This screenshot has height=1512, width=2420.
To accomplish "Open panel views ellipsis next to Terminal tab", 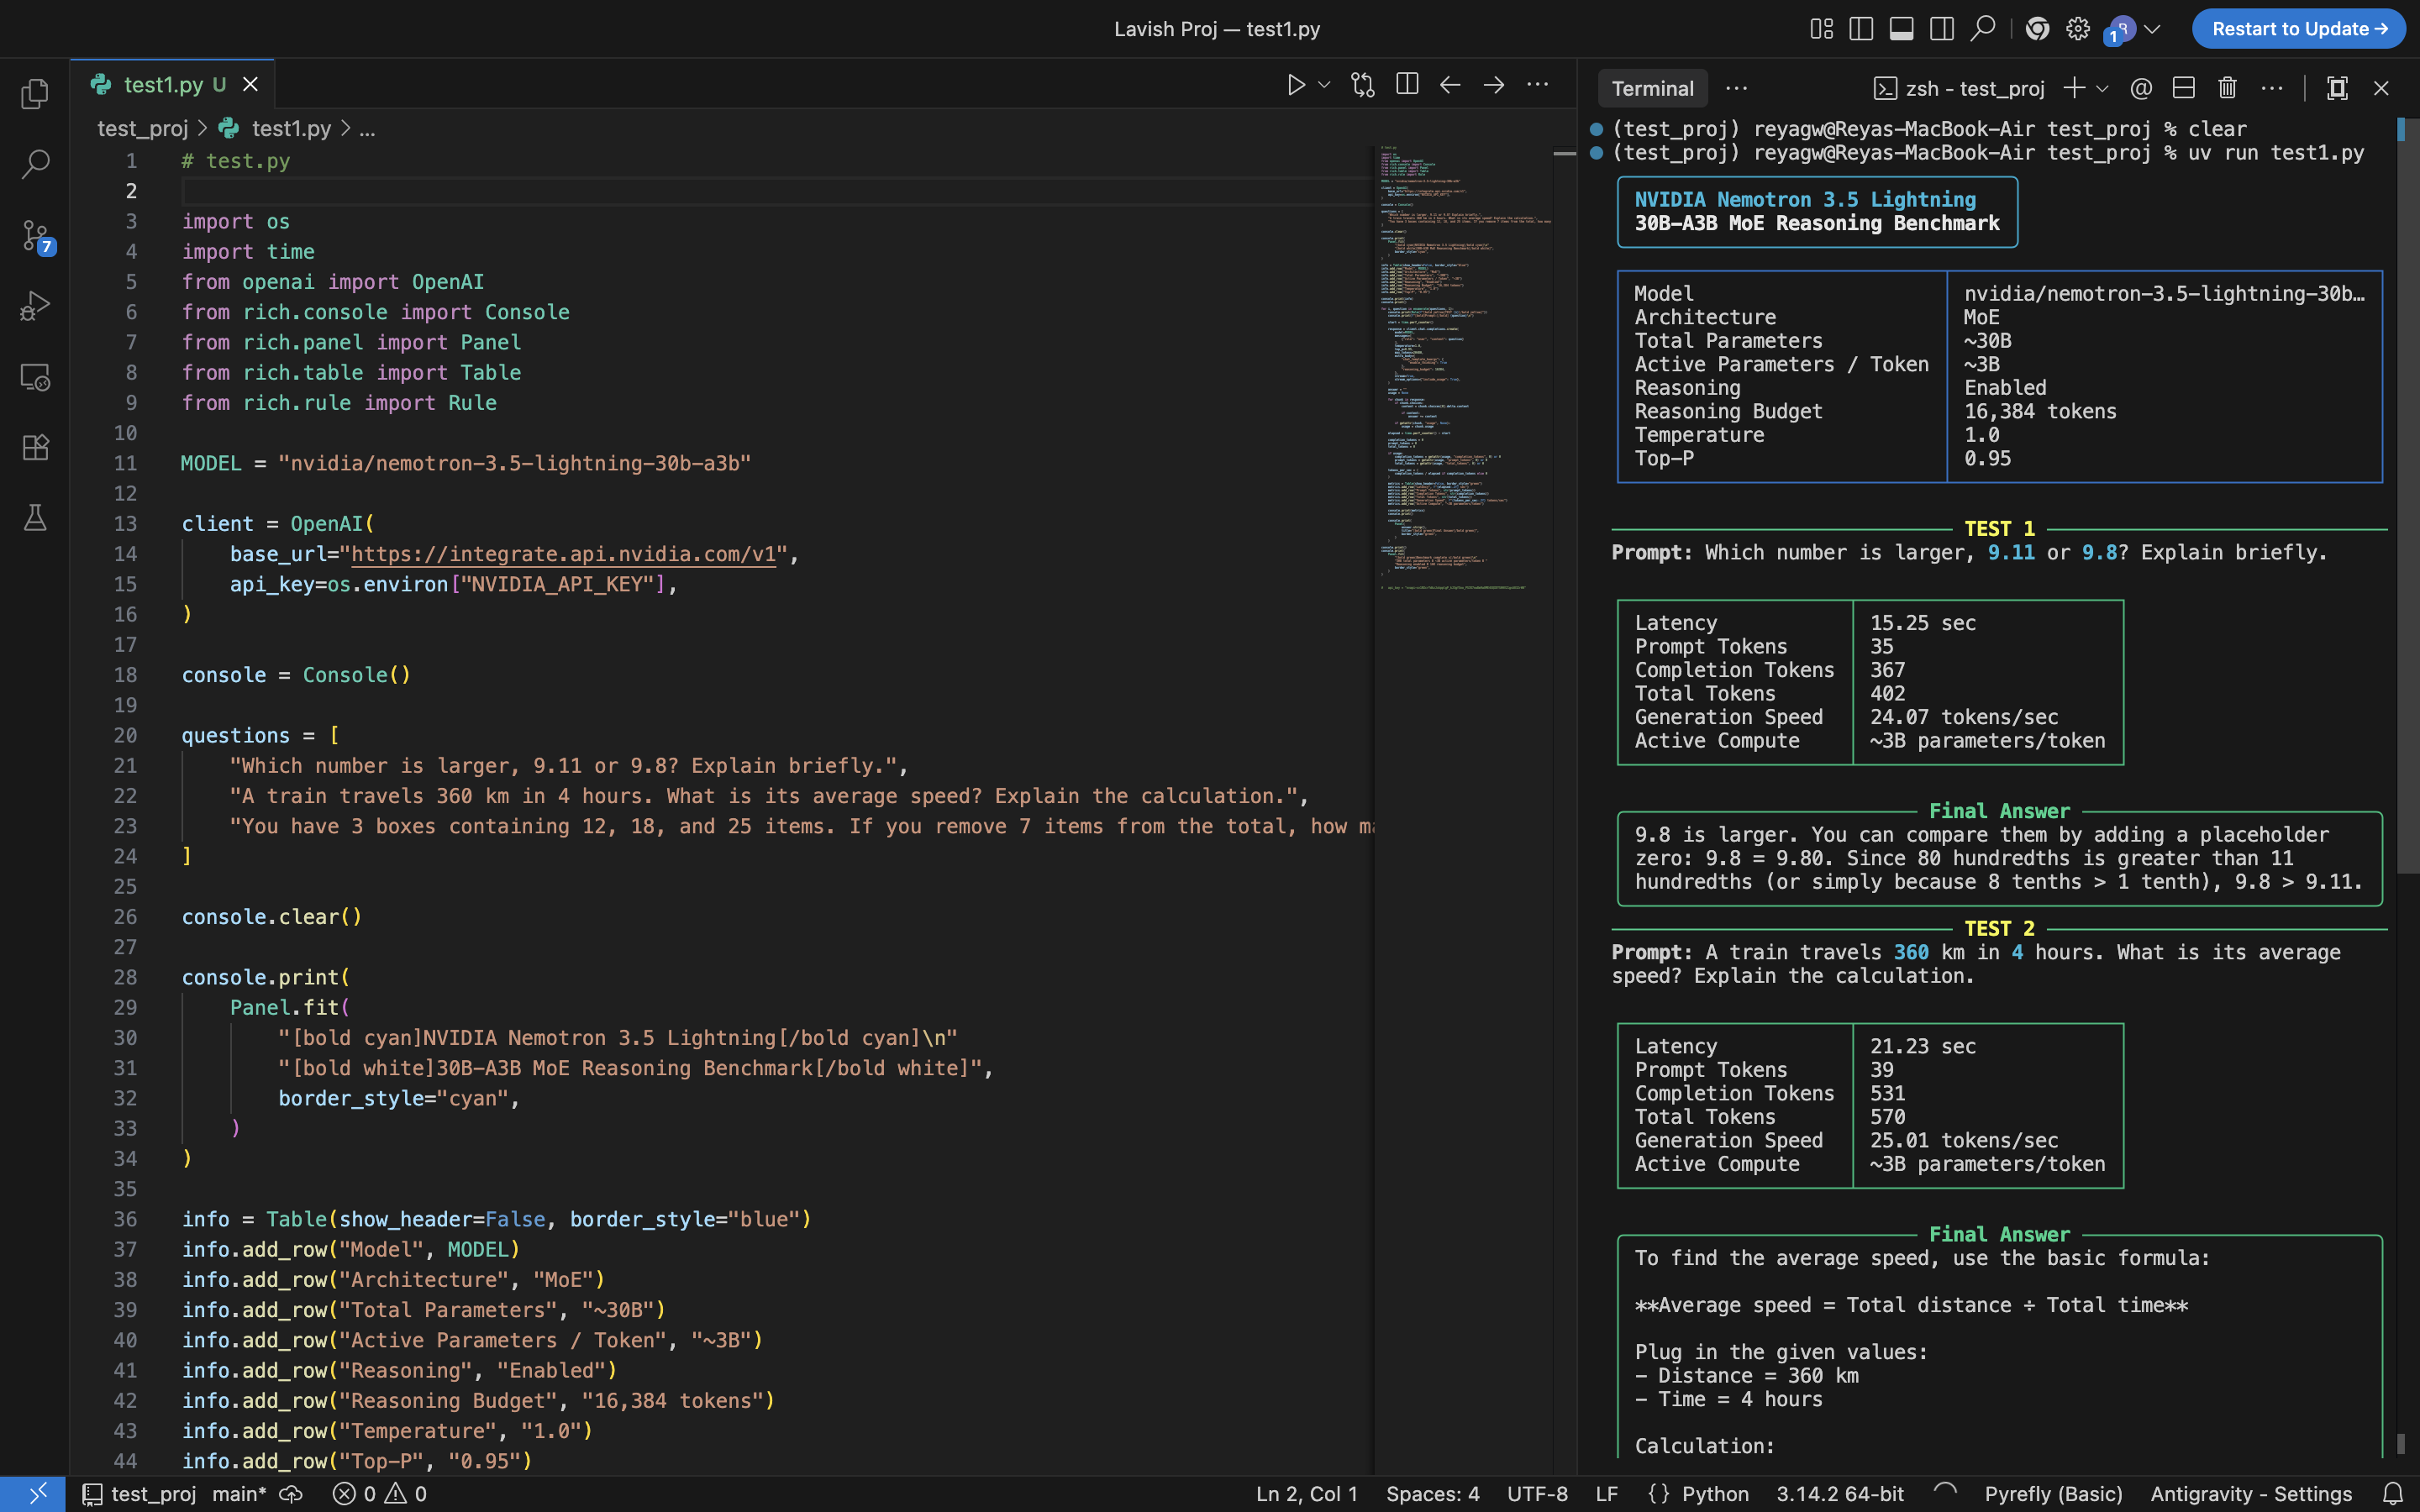I will (x=1737, y=88).
